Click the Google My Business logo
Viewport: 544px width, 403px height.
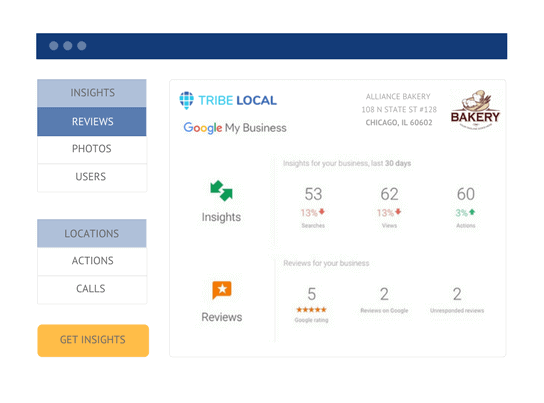click(x=235, y=128)
